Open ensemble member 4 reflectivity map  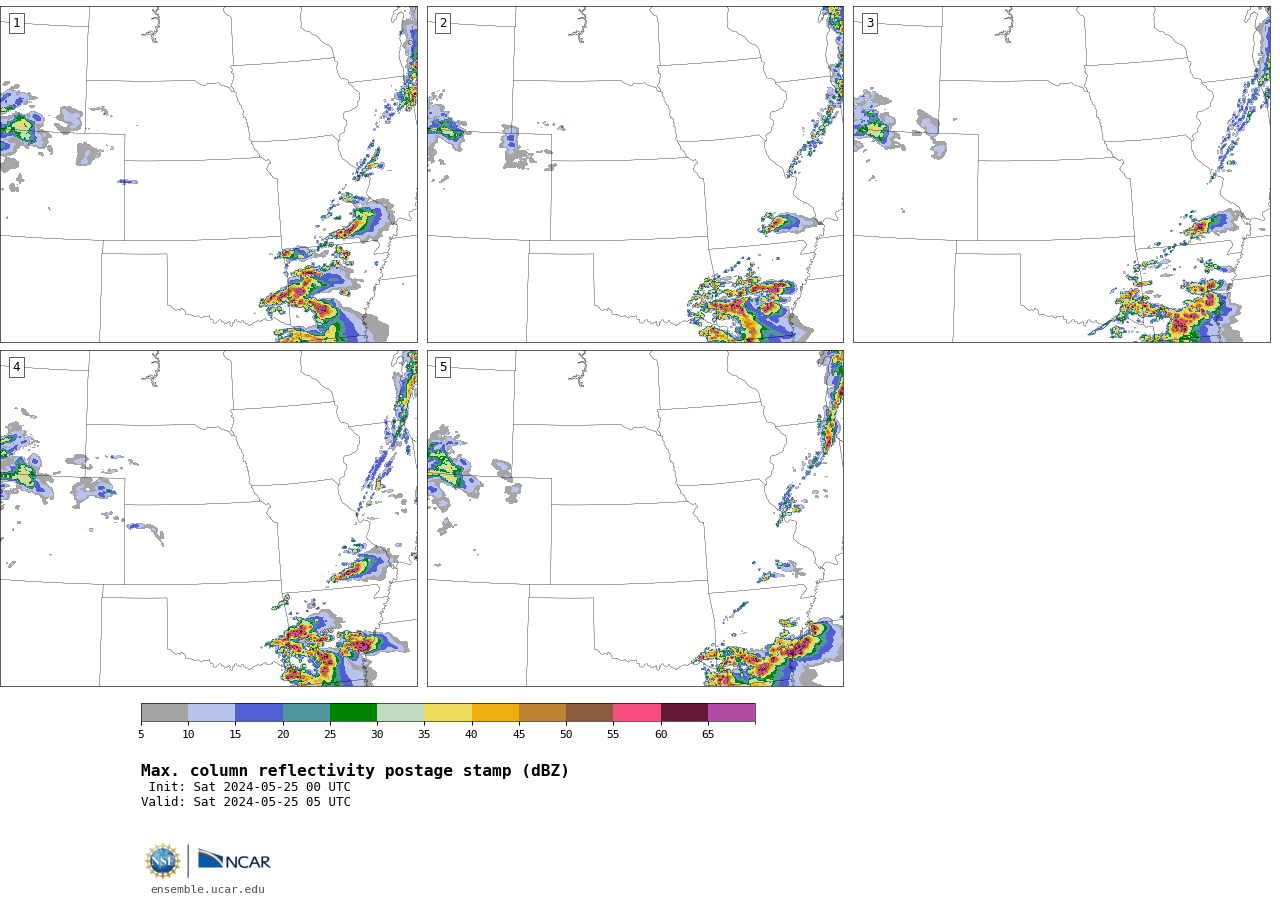tap(208, 518)
